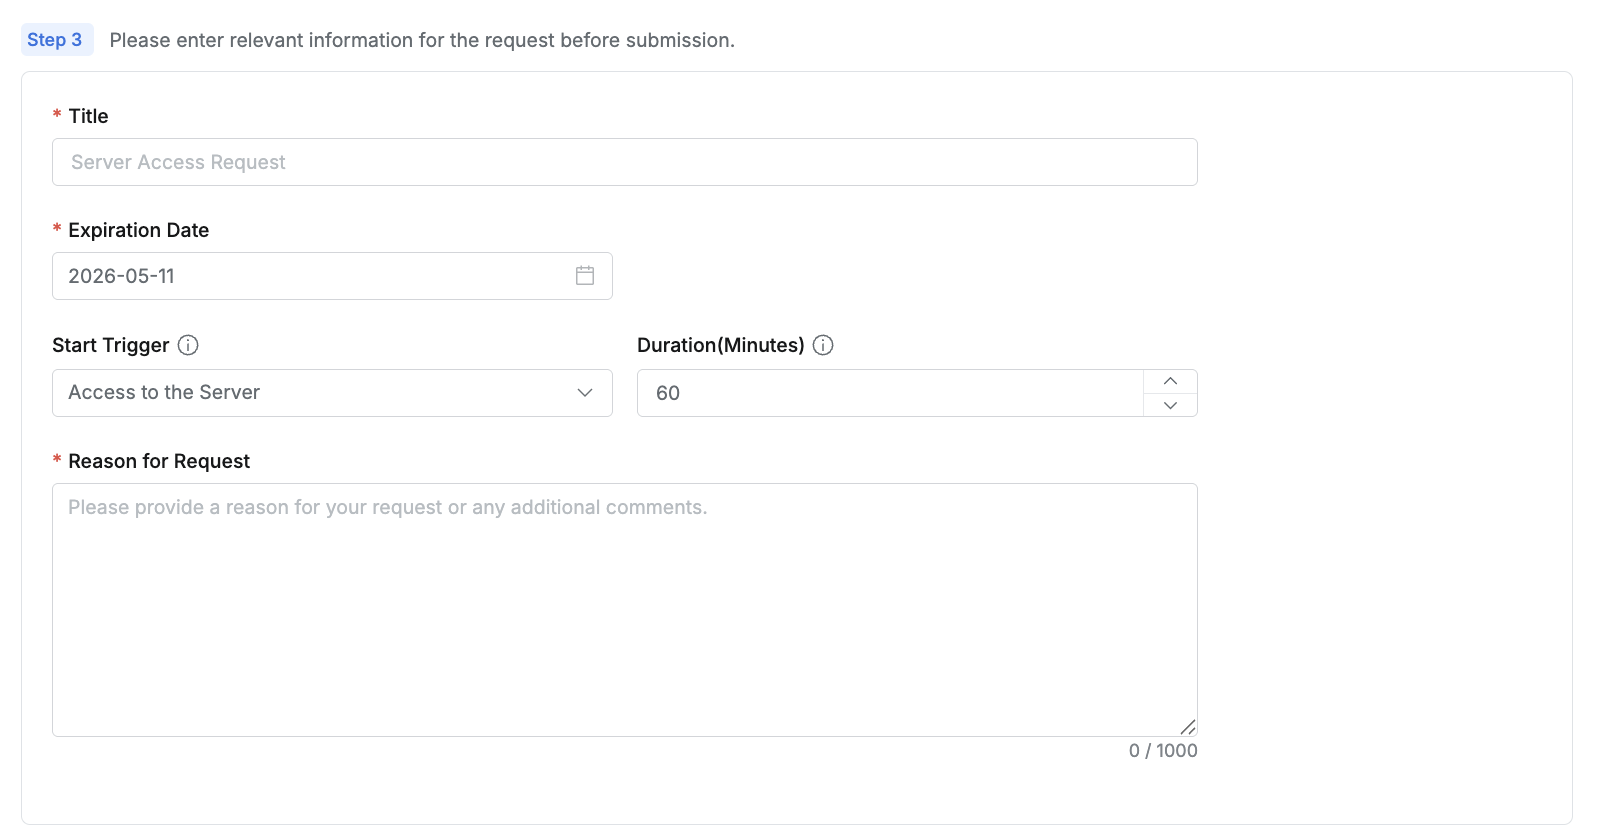Click the instruction text beside Step 3
This screenshot has width=1600, height=838.
click(421, 40)
